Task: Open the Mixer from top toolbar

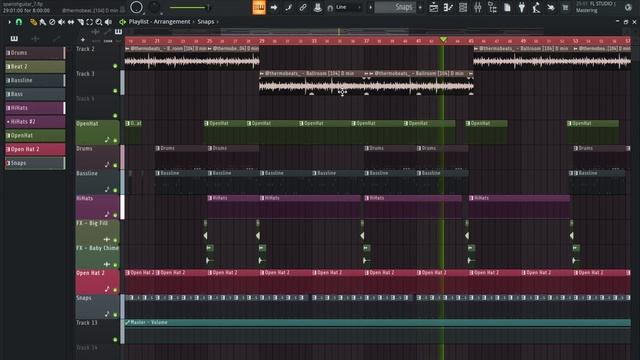Action: point(478,7)
